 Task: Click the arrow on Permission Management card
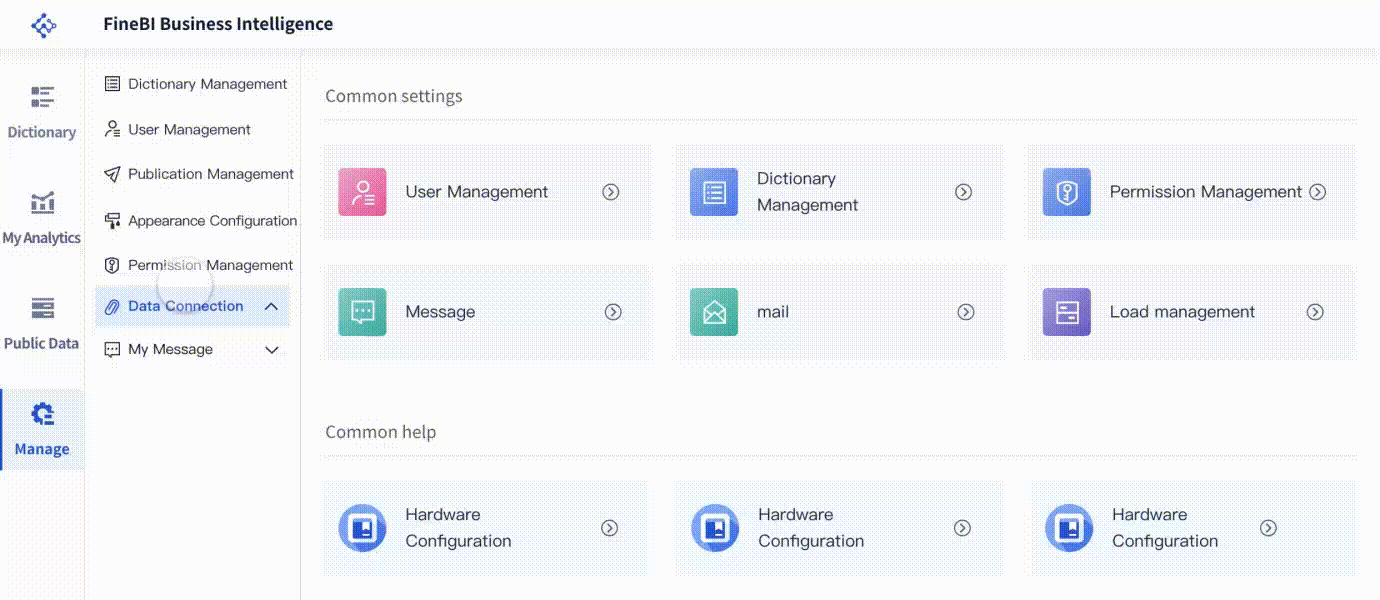(x=1318, y=192)
